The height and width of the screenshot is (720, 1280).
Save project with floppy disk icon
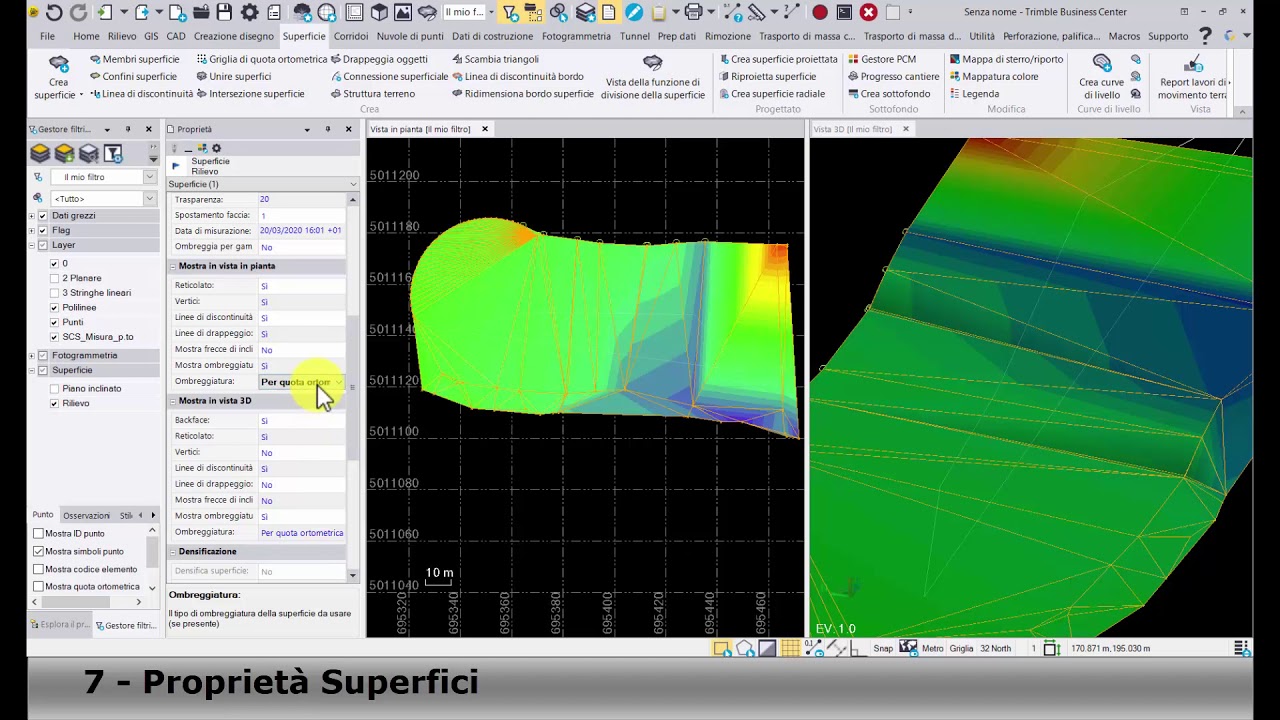(x=224, y=12)
